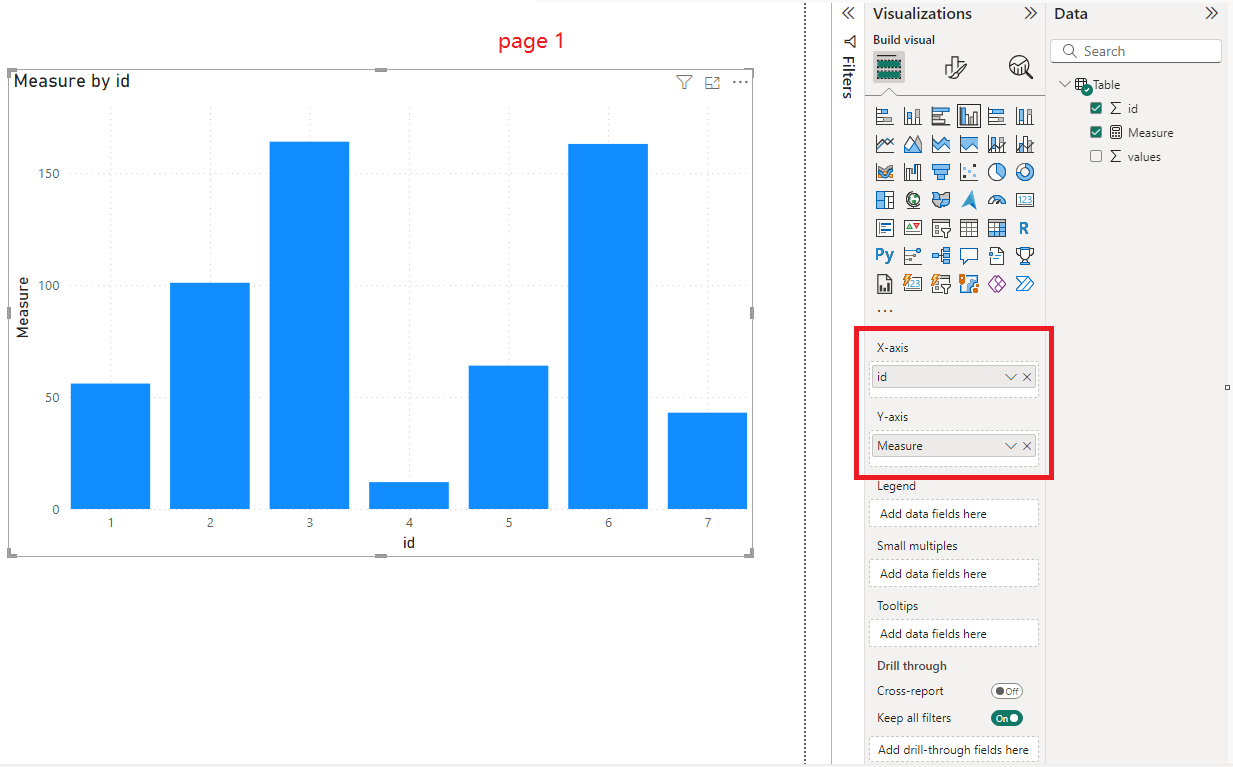This screenshot has height=767, width=1233.
Task: Remove id from the X-axis well
Action: pos(1027,377)
